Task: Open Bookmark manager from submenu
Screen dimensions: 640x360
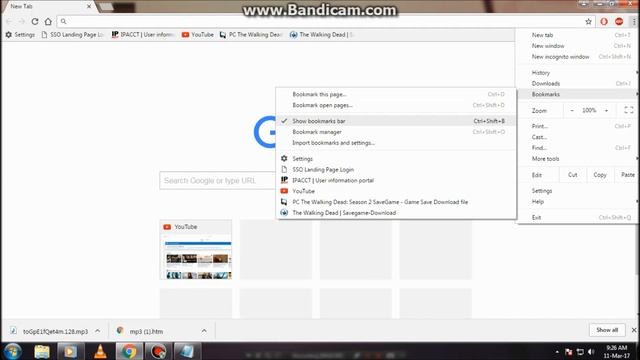Action: pyautogui.click(x=396, y=132)
